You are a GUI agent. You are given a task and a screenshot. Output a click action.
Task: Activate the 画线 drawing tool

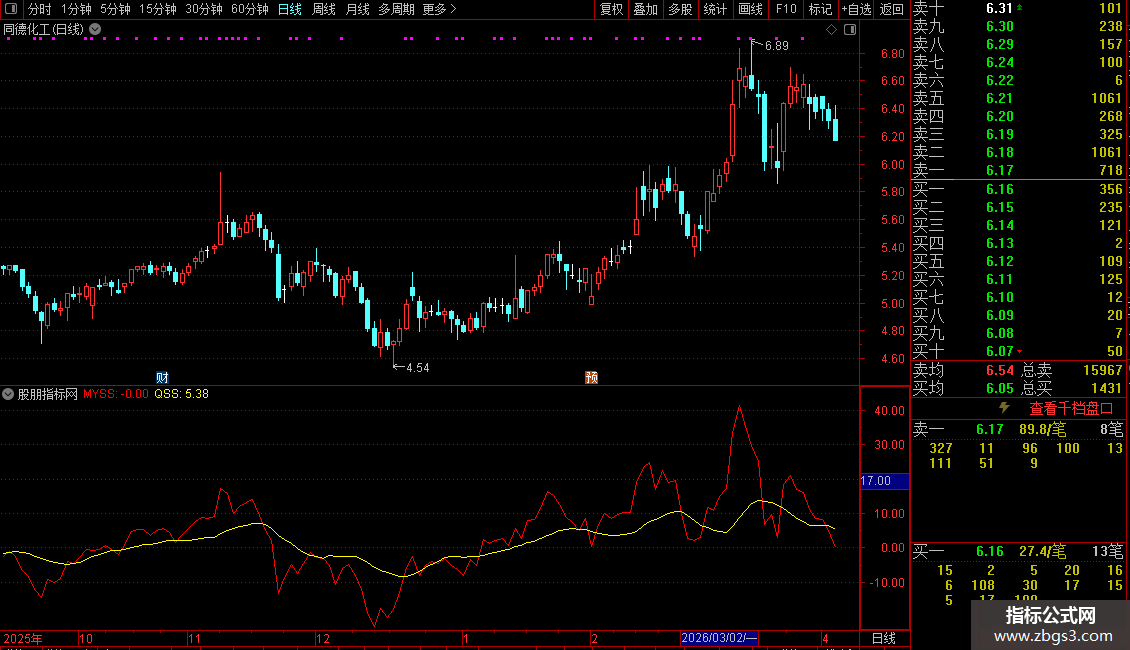pos(750,9)
